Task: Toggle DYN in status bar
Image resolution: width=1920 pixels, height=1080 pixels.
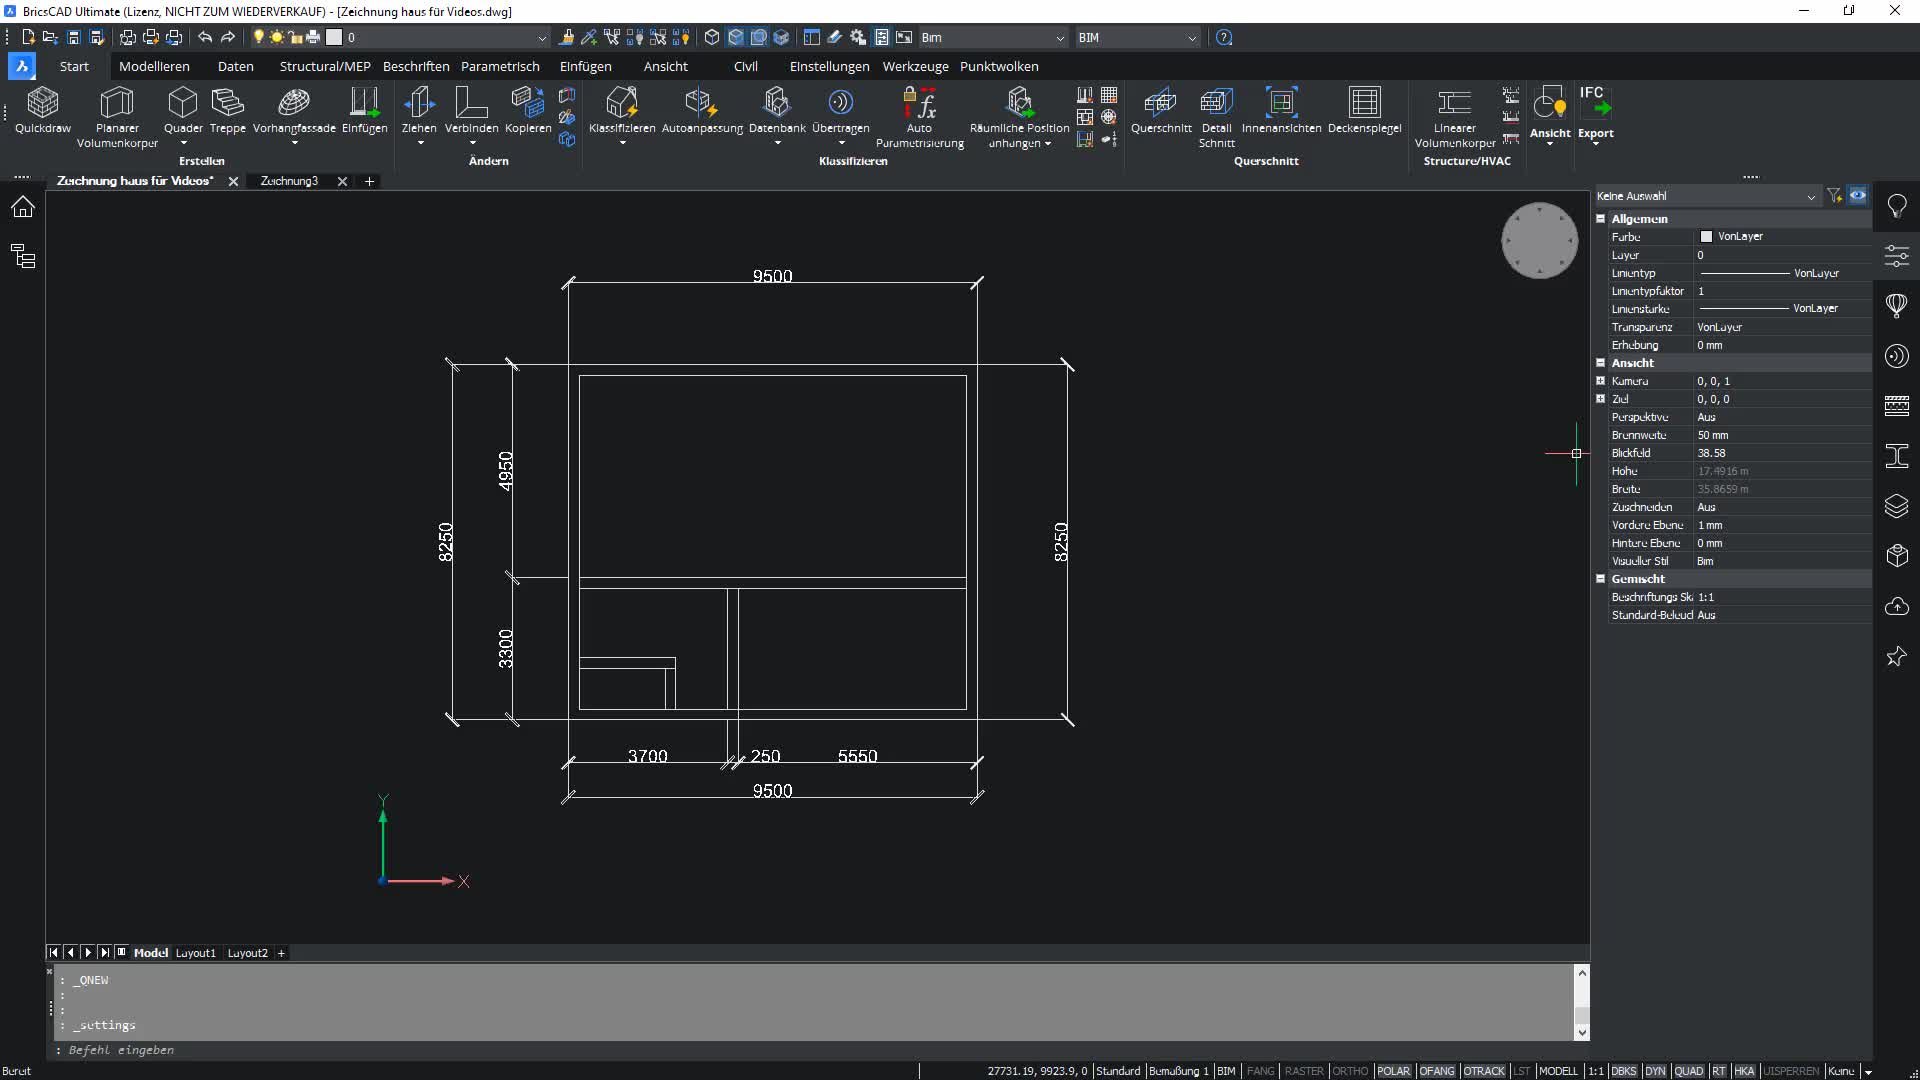Action: [x=1655, y=1071]
